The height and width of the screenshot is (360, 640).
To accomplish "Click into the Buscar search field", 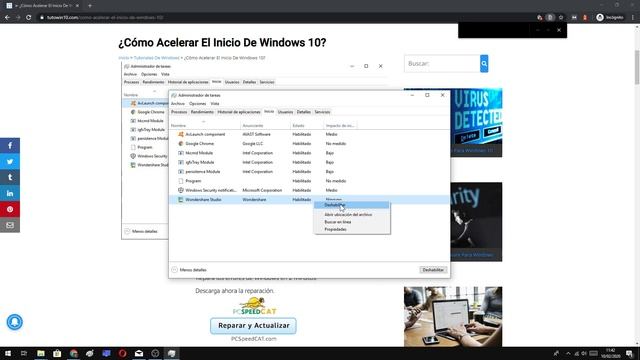I will pyautogui.click(x=442, y=64).
